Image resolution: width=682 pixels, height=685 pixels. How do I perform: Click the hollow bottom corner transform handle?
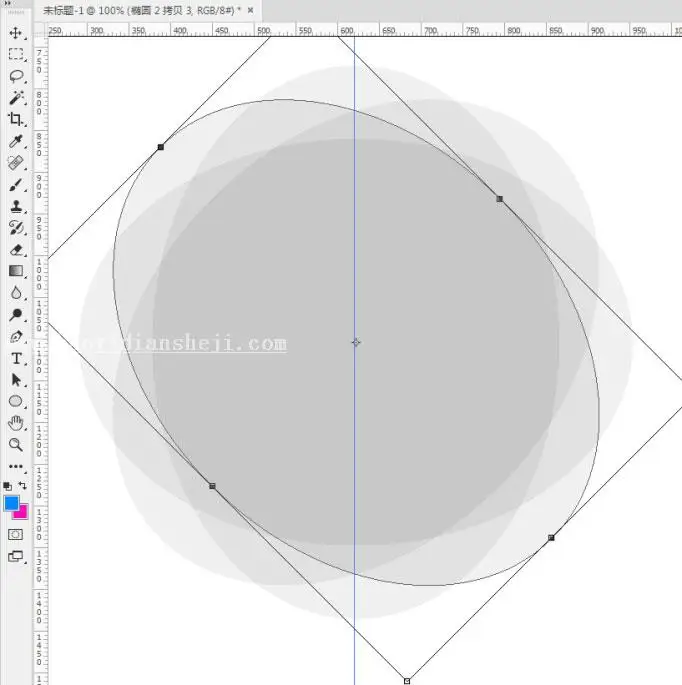click(x=407, y=681)
